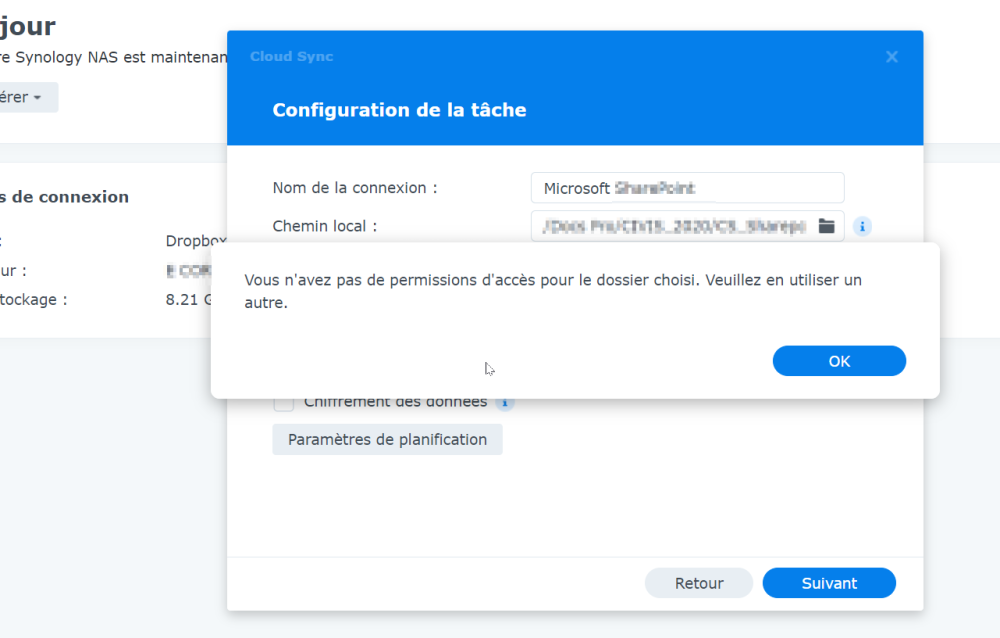
Task: Click the Cloud Sync window title
Action: pos(292,57)
